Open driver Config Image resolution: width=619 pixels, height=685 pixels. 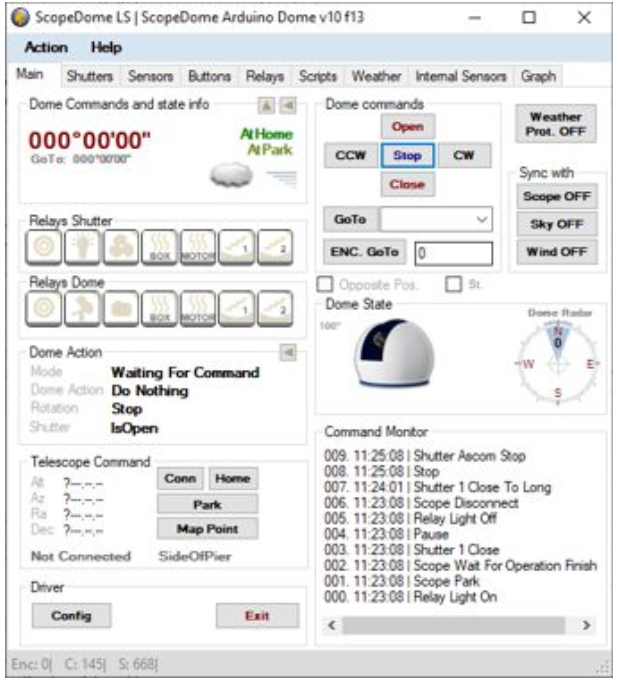[71, 616]
